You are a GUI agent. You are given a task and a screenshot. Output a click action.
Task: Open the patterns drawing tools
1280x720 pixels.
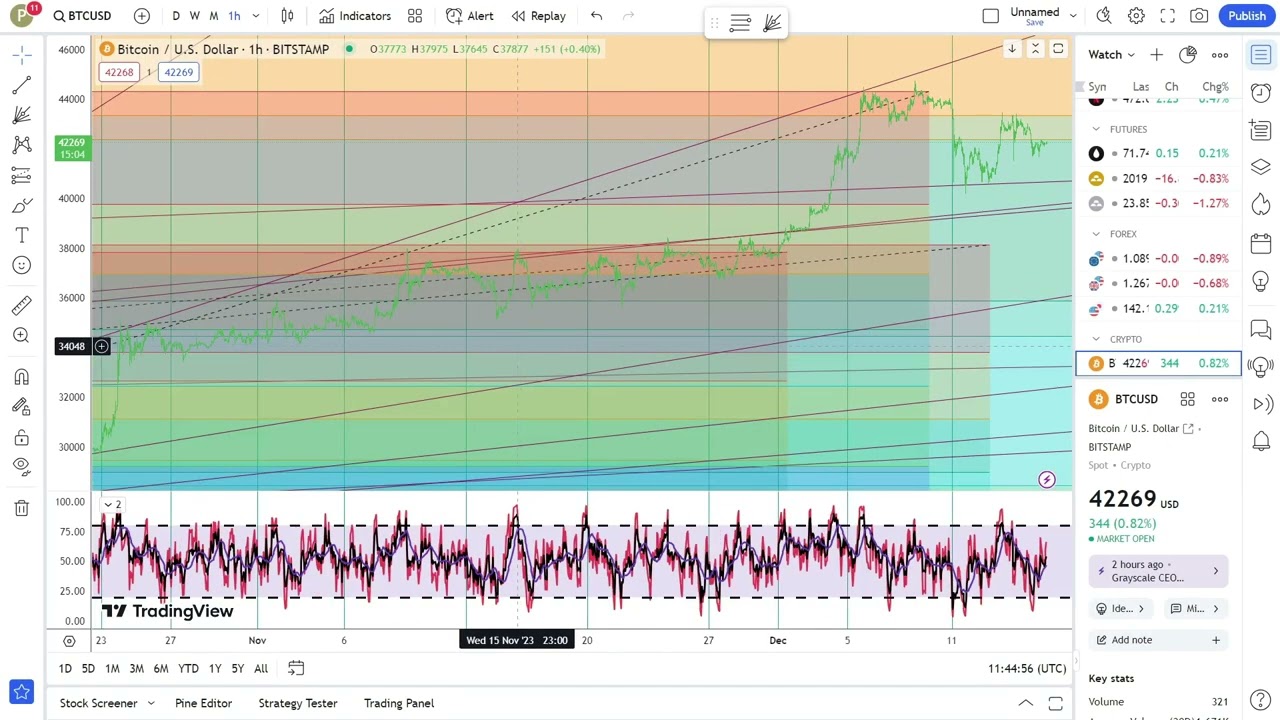point(21,145)
